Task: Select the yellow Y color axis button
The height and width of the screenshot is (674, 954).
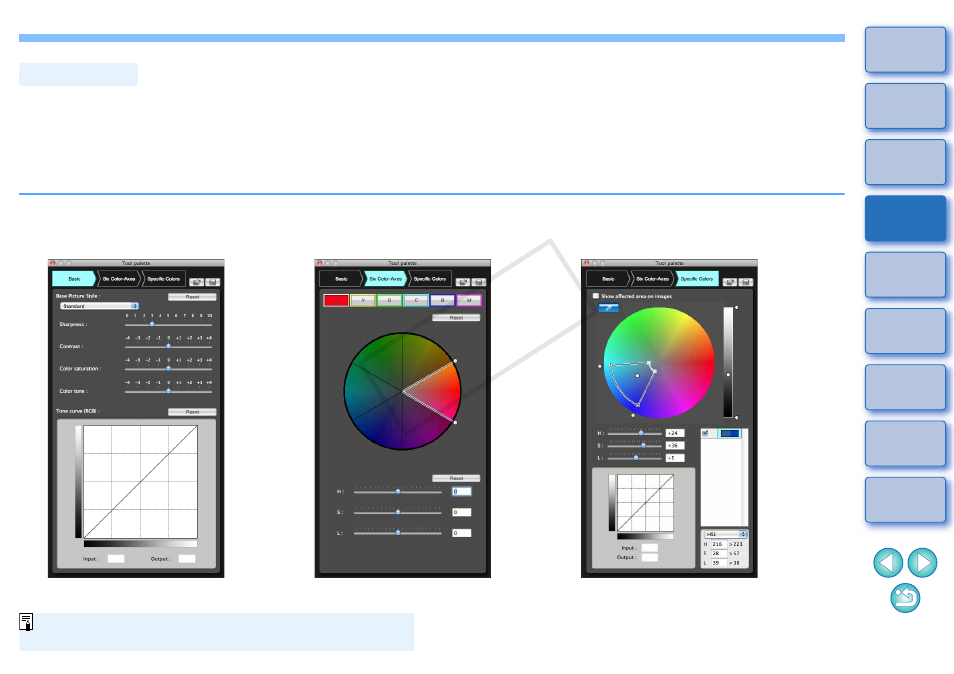Action: click(363, 300)
